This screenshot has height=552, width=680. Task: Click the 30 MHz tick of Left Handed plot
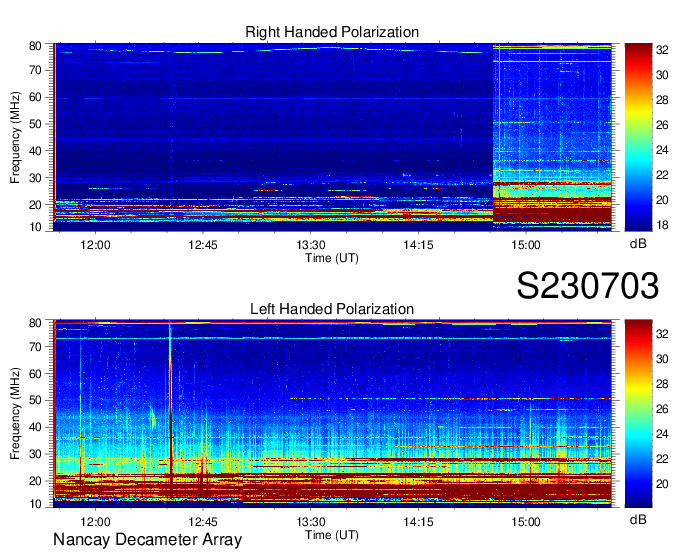[x=35, y=454]
